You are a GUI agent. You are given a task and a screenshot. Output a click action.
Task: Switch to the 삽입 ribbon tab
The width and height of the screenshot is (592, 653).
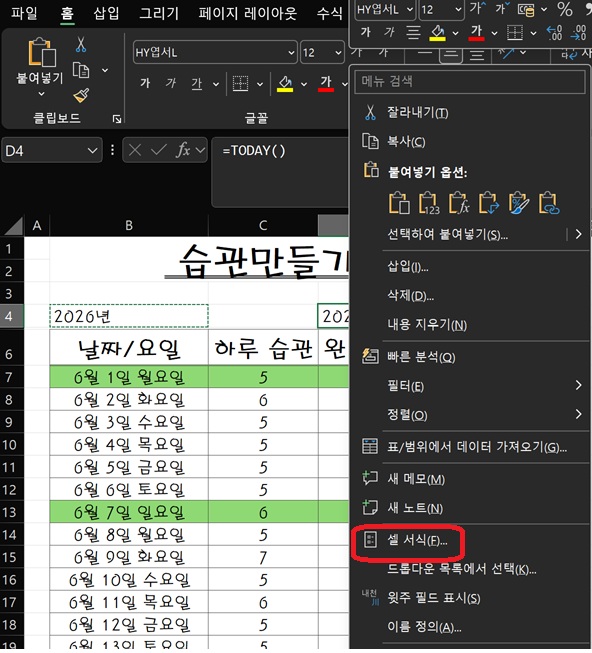[x=106, y=13]
